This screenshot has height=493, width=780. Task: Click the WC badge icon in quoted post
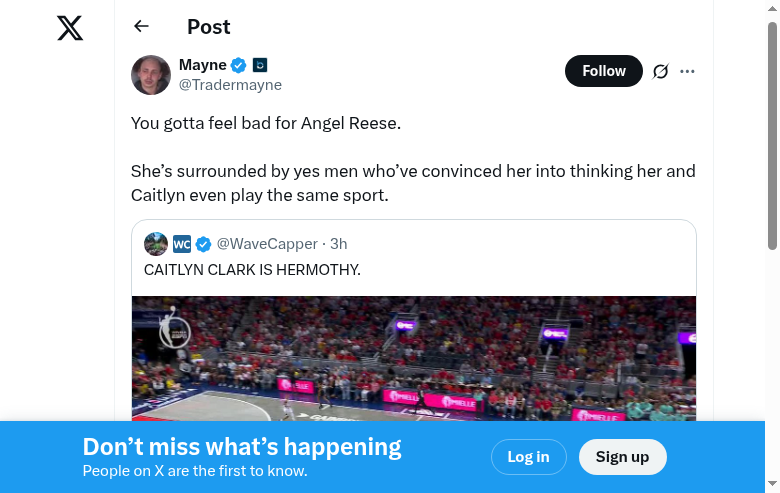point(182,244)
